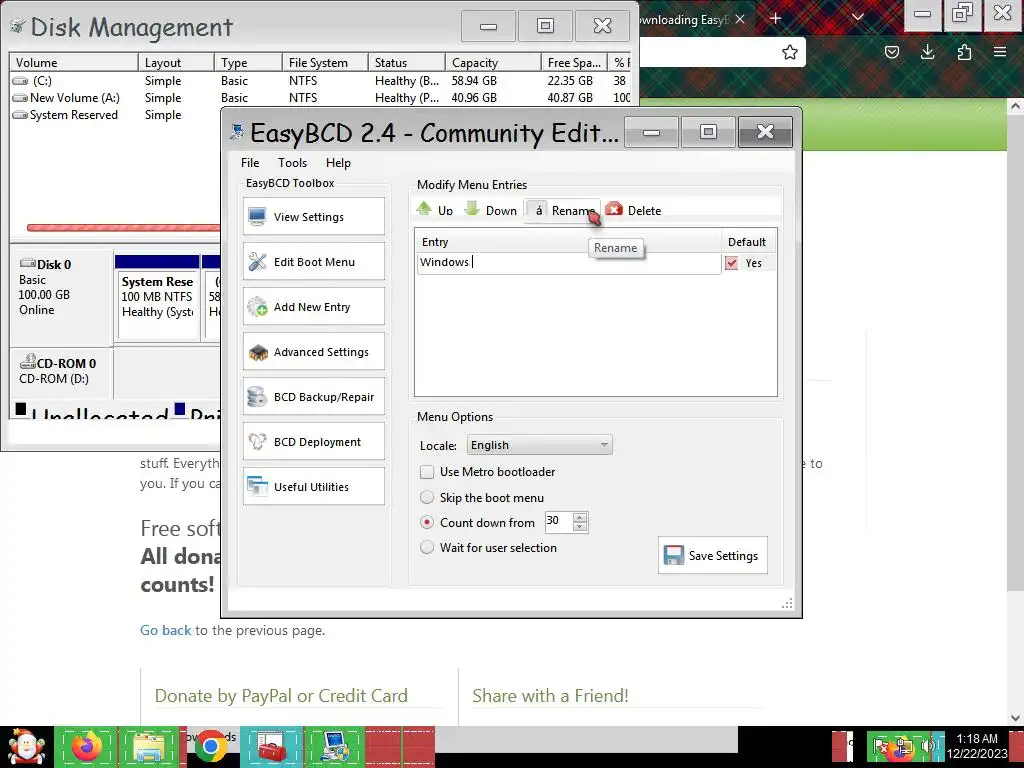
Task: Open Chrome from the taskbar
Action: 210,747
